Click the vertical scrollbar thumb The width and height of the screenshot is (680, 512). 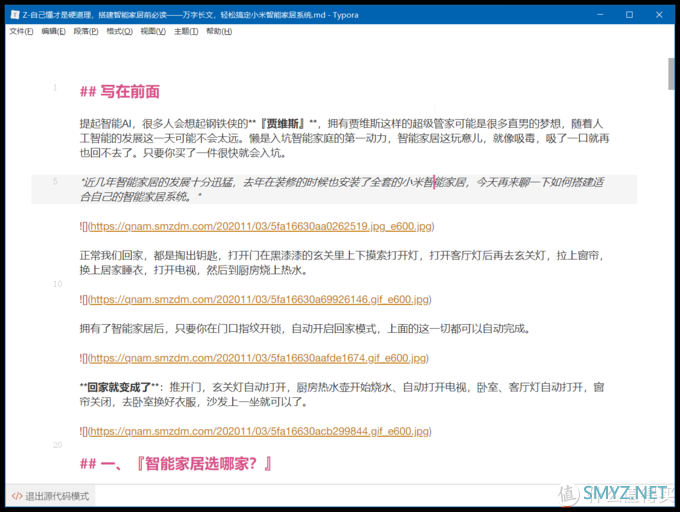coord(671,74)
